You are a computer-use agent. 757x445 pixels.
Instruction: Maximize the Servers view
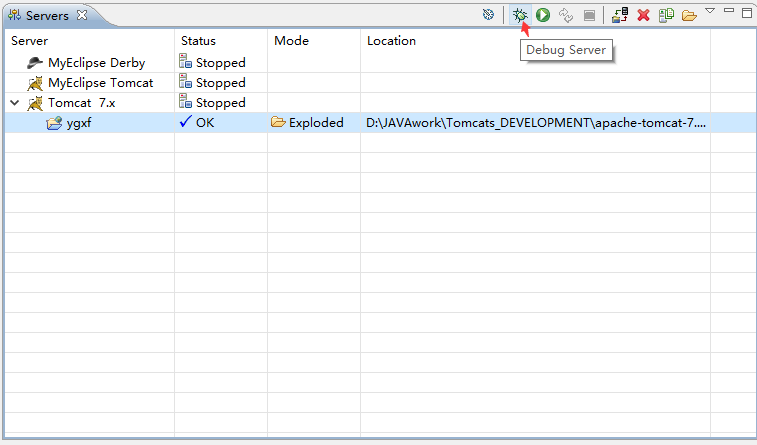(747, 13)
